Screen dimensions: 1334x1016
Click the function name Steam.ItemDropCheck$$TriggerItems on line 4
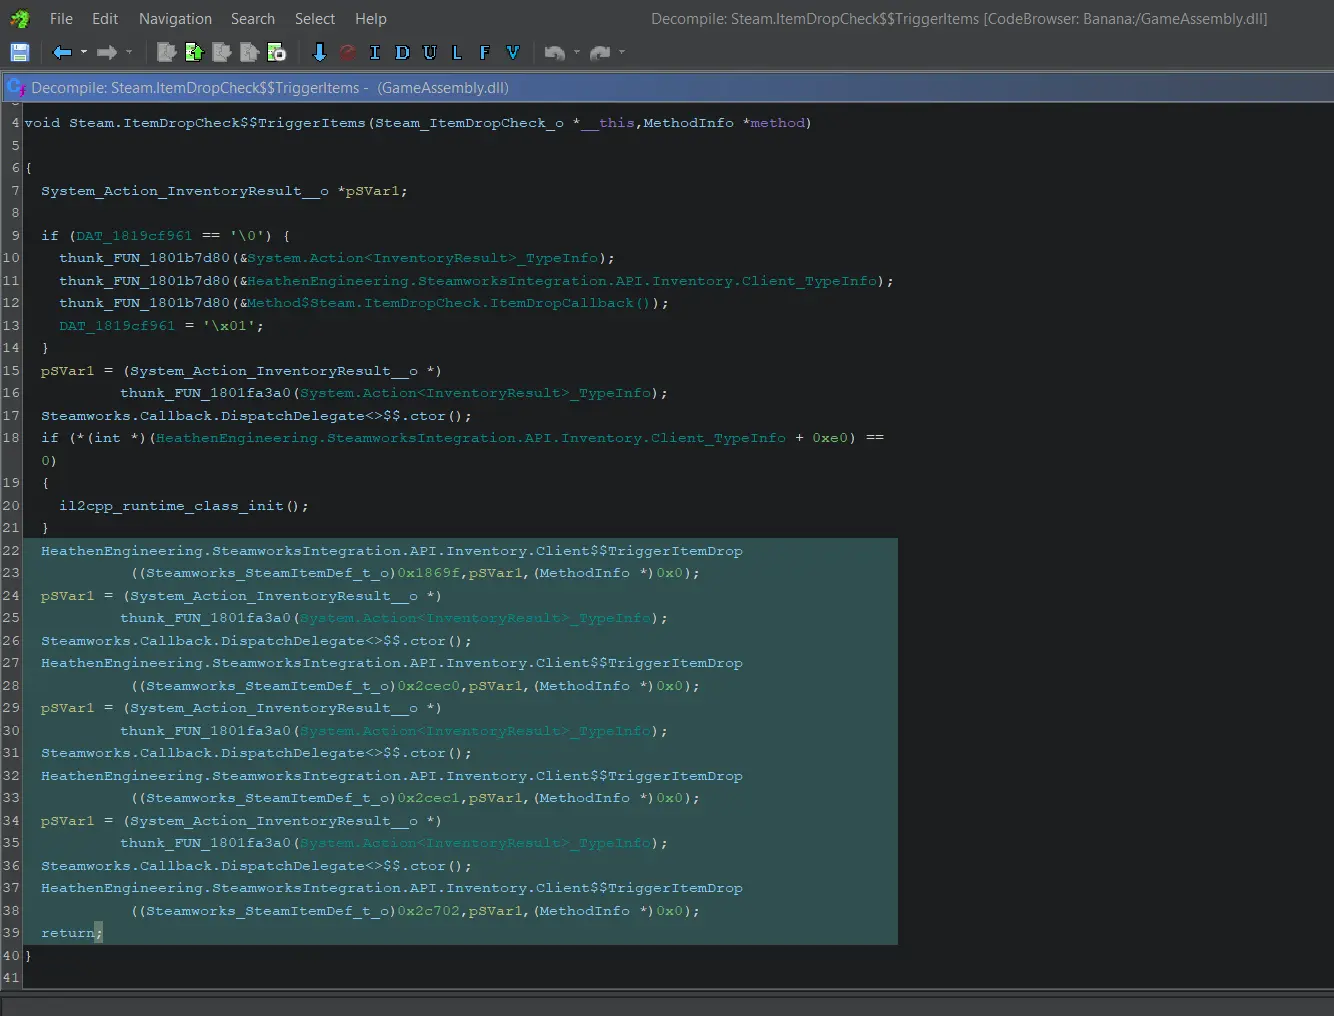[x=217, y=123]
